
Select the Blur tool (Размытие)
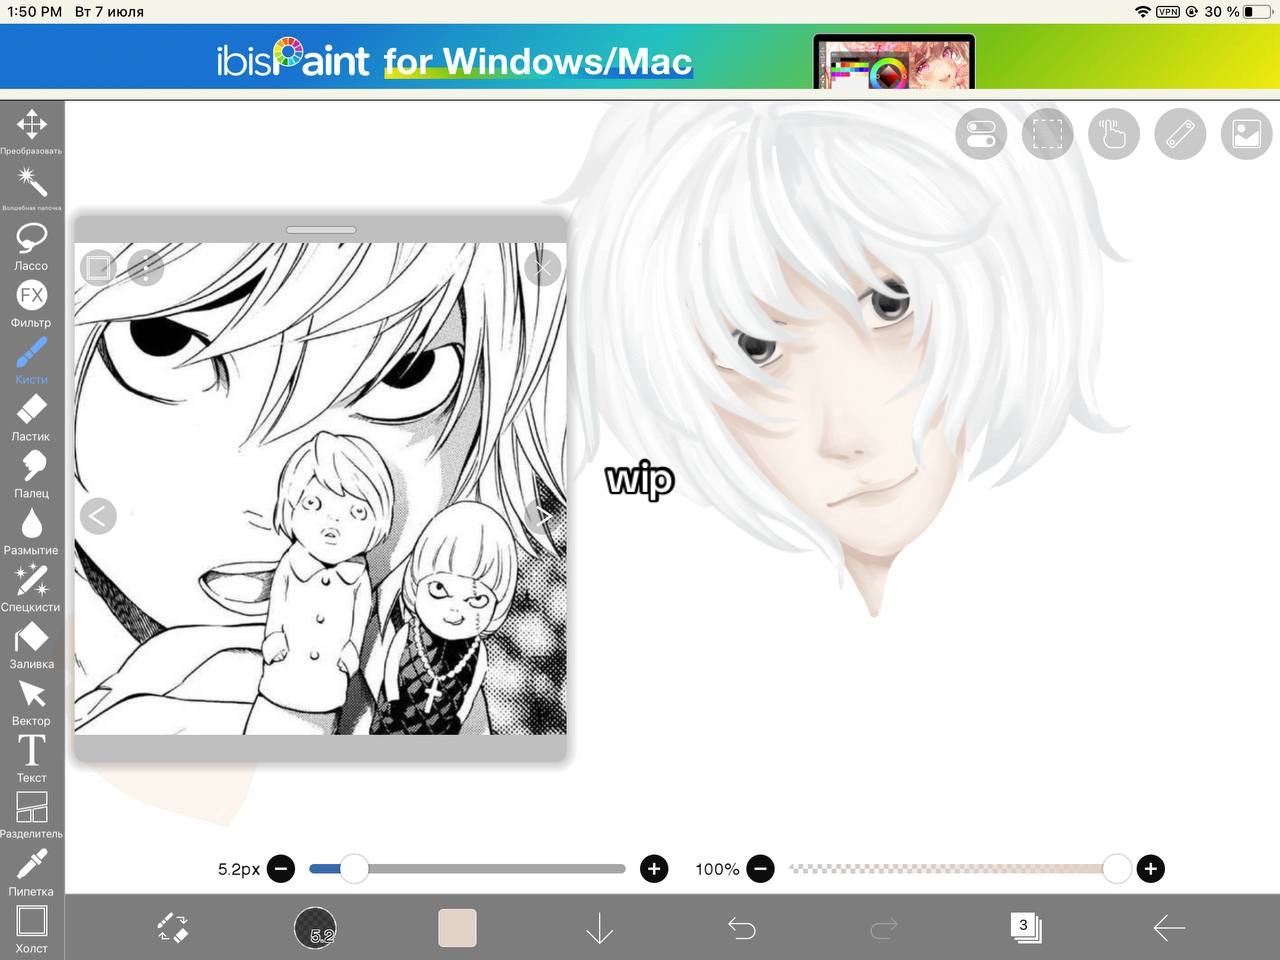coord(31,531)
